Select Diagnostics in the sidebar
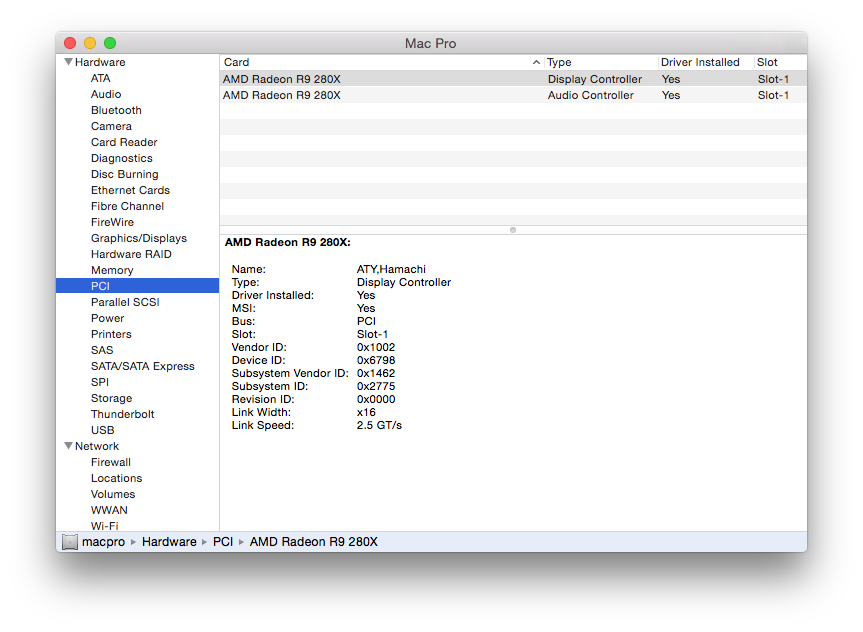The width and height of the screenshot is (863, 632). [x=122, y=158]
